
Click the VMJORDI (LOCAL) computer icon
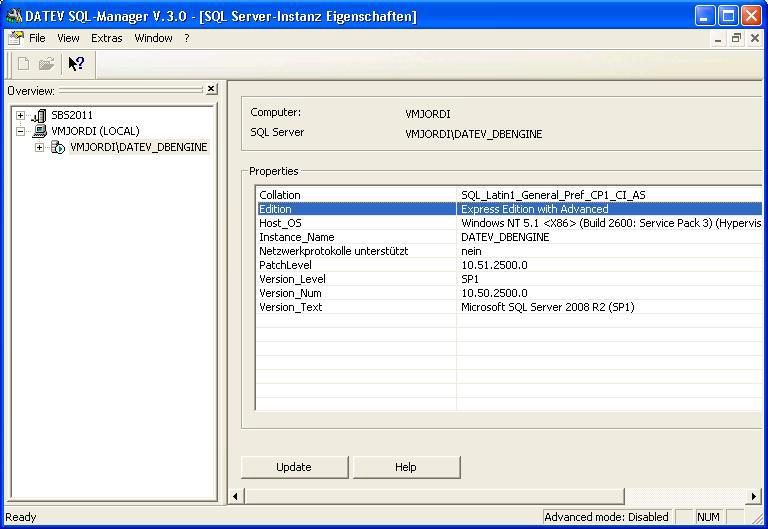(39, 131)
